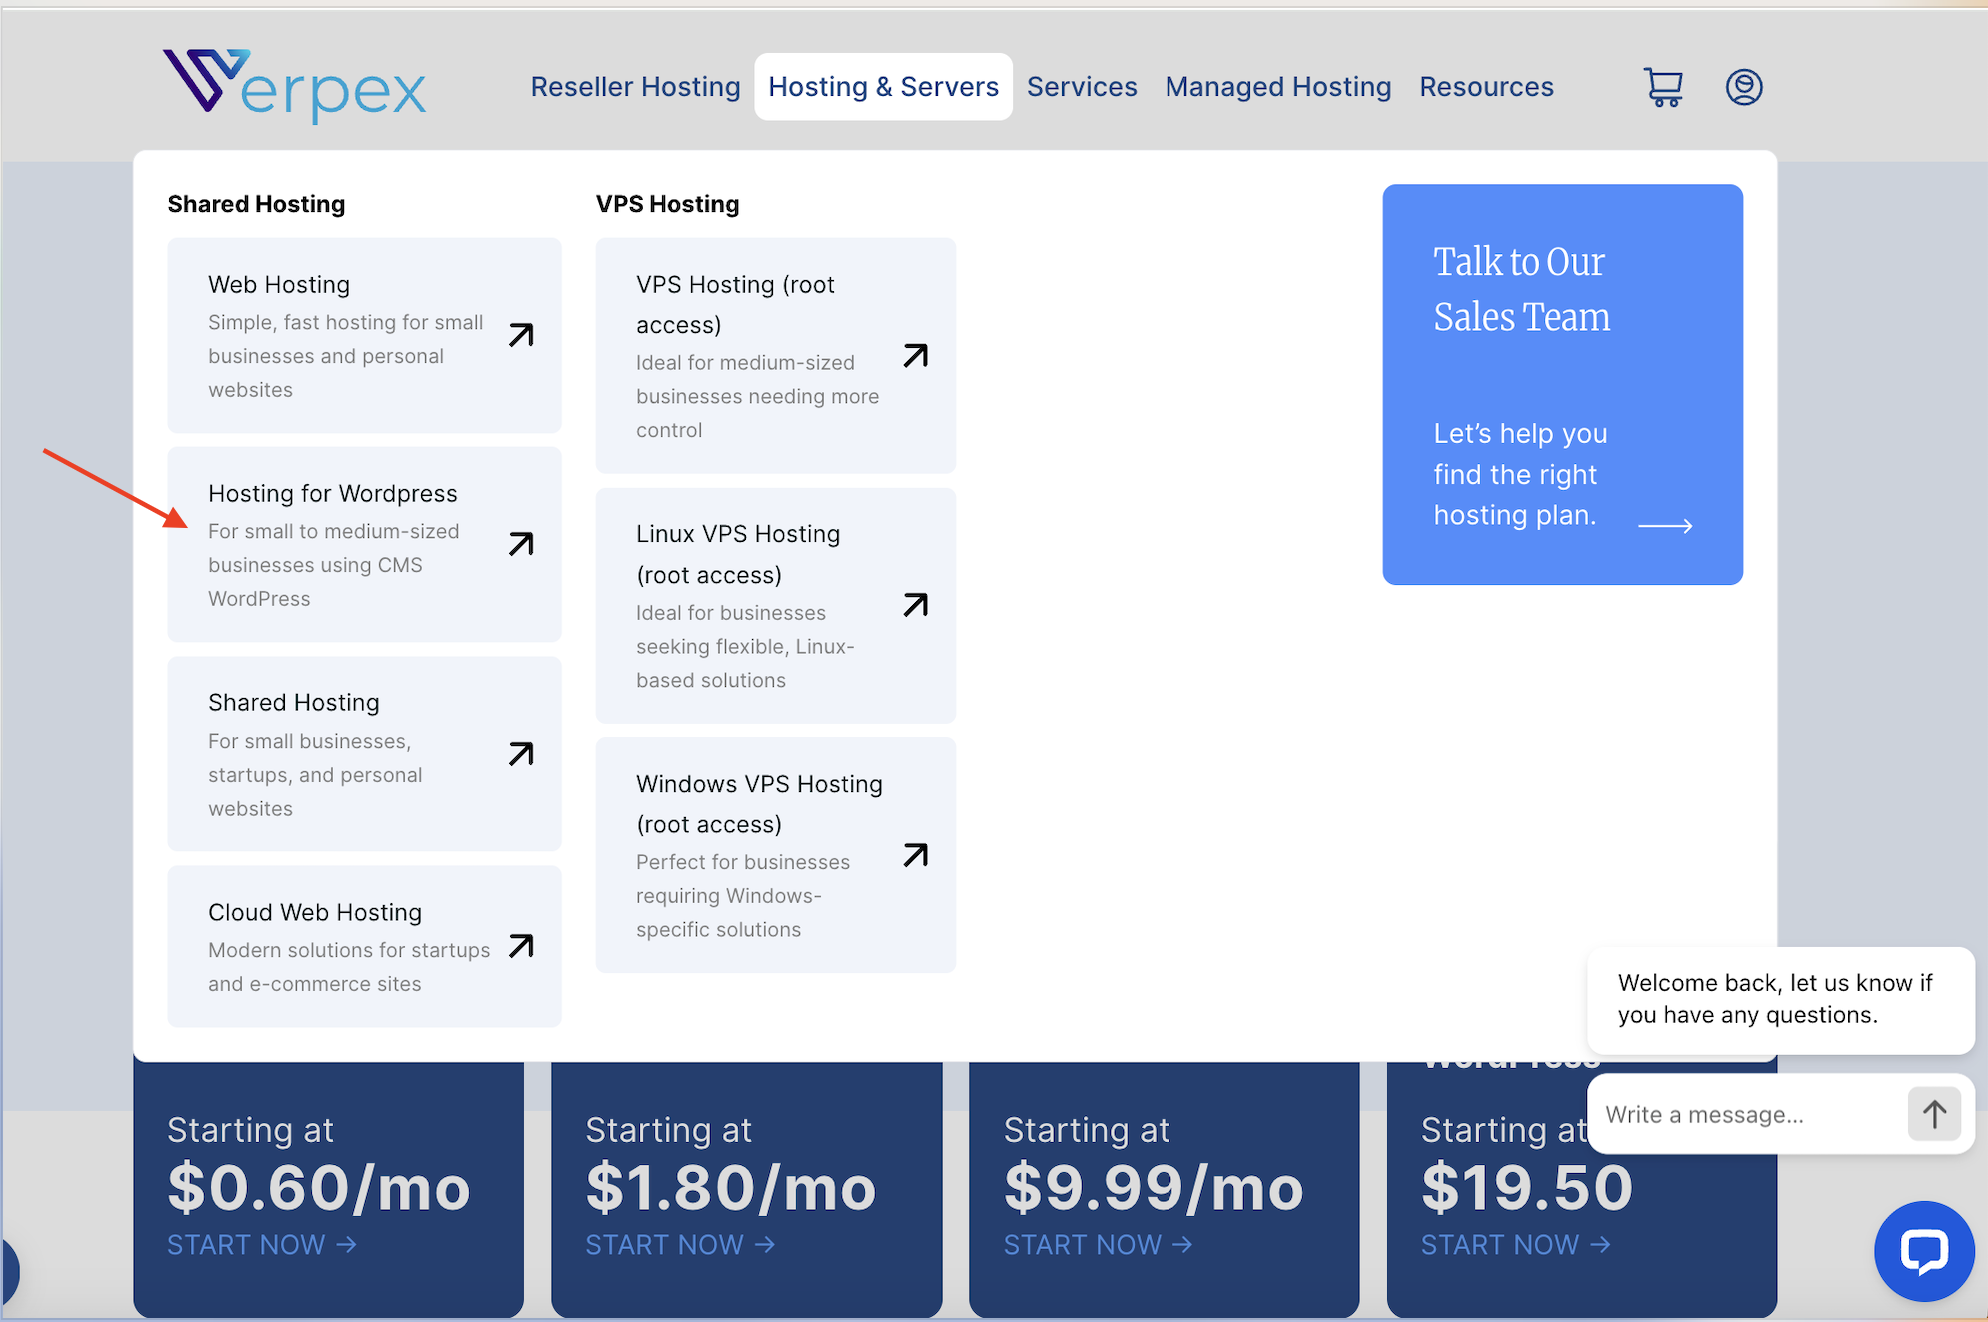Open the shopping cart icon
The height and width of the screenshot is (1322, 1988).
click(1663, 87)
